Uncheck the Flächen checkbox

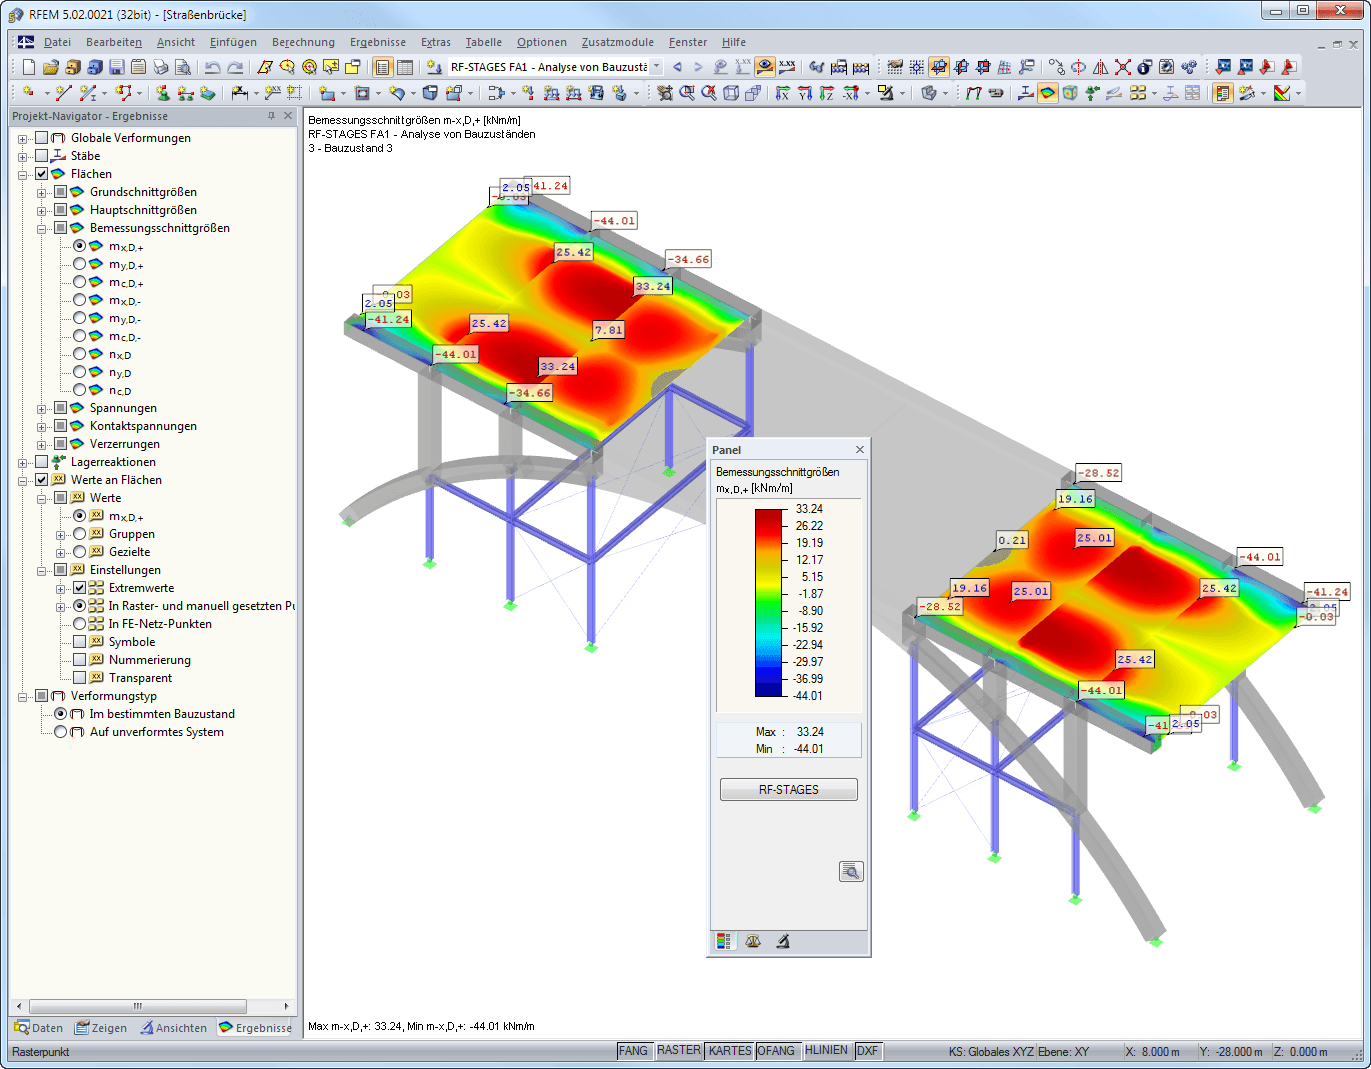click(41, 174)
